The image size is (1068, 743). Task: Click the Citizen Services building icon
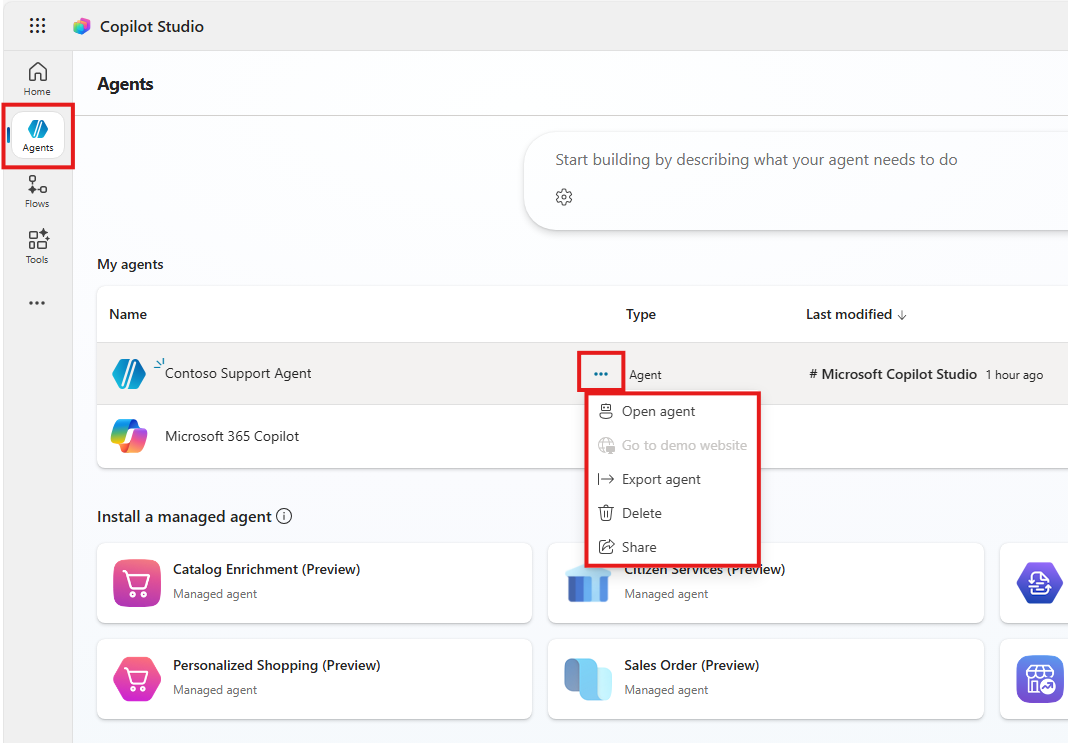[x=588, y=584]
